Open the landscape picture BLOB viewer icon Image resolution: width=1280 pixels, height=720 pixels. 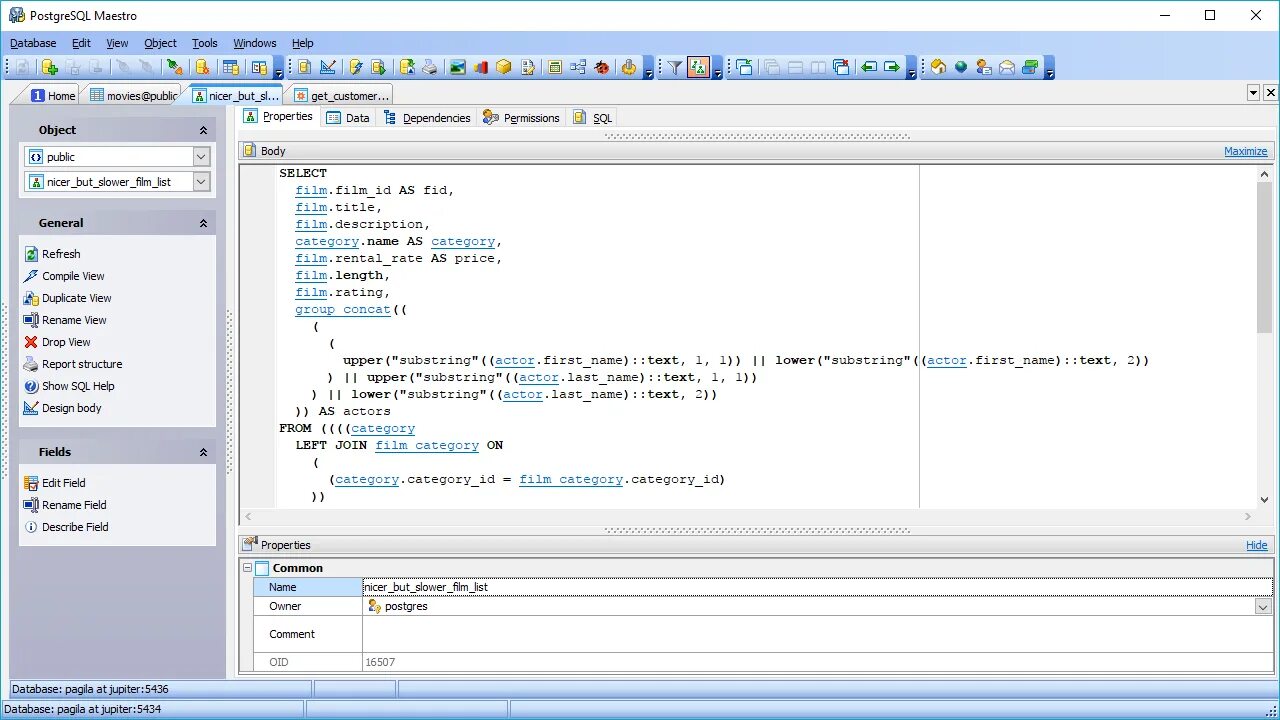[457, 67]
